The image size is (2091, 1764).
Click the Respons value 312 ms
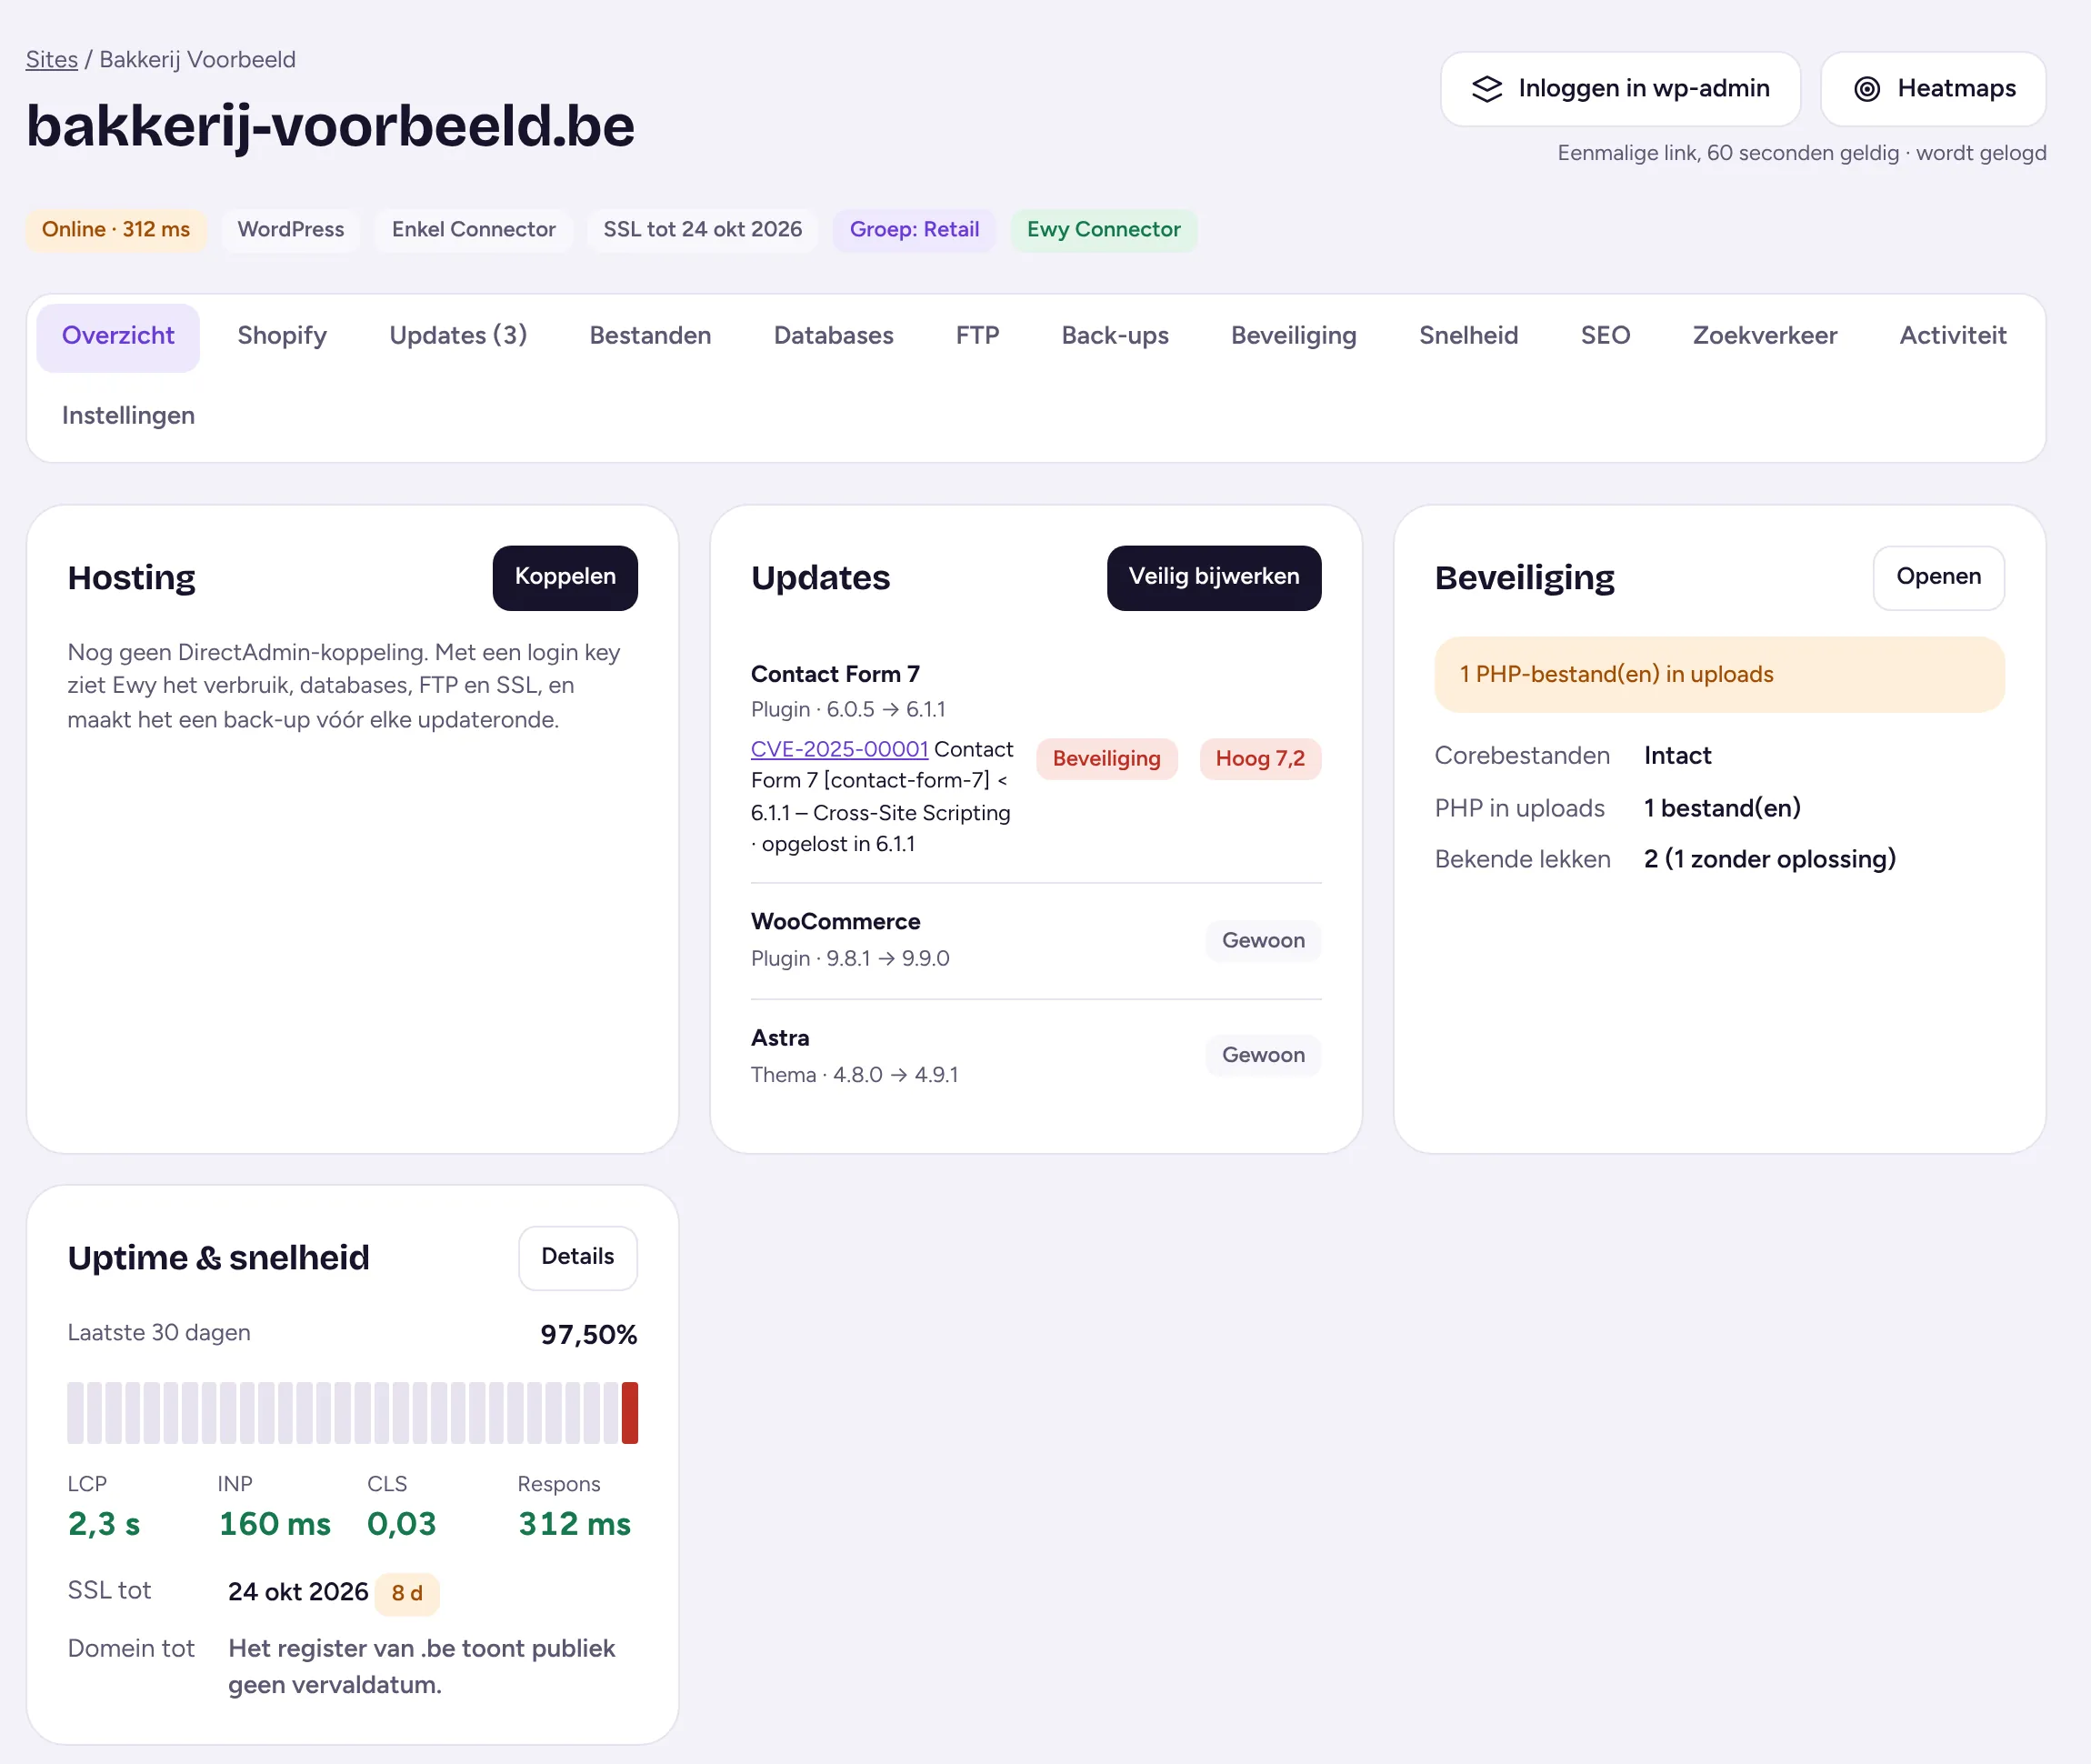pyautogui.click(x=574, y=1524)
